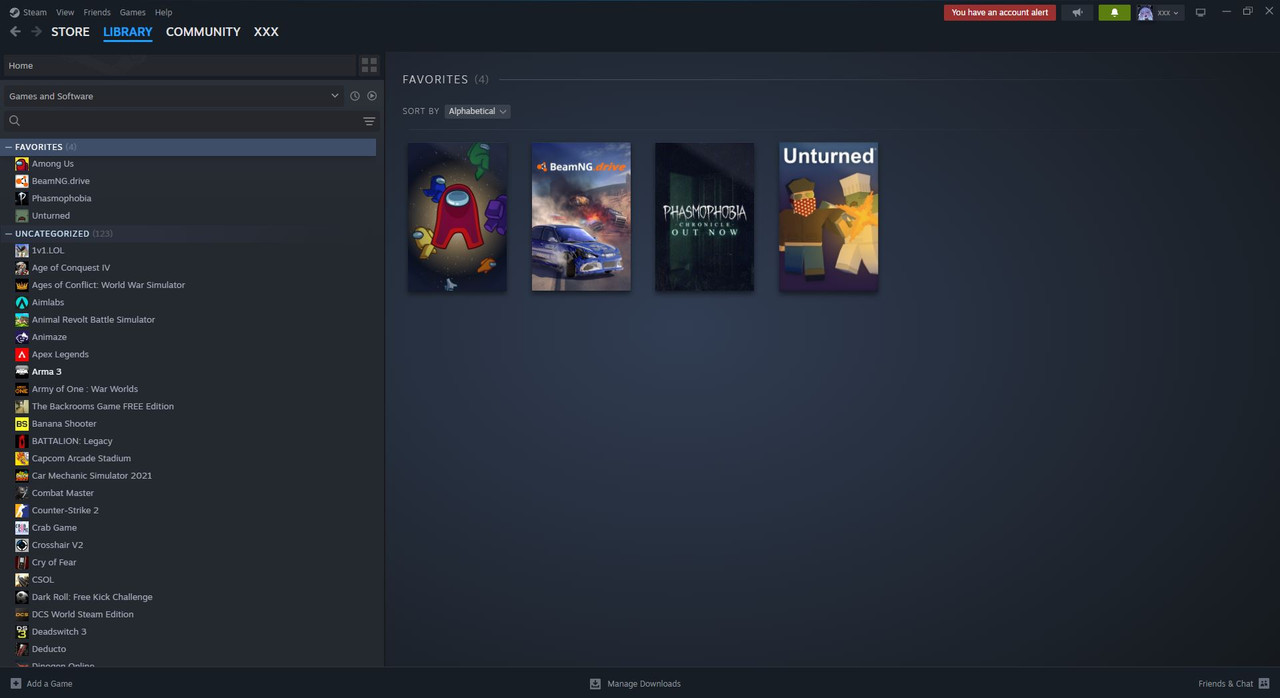The height and width of the screenshot is (698, 1280).
Task: Open the Phasmophobia cover art
Action: 705,217
